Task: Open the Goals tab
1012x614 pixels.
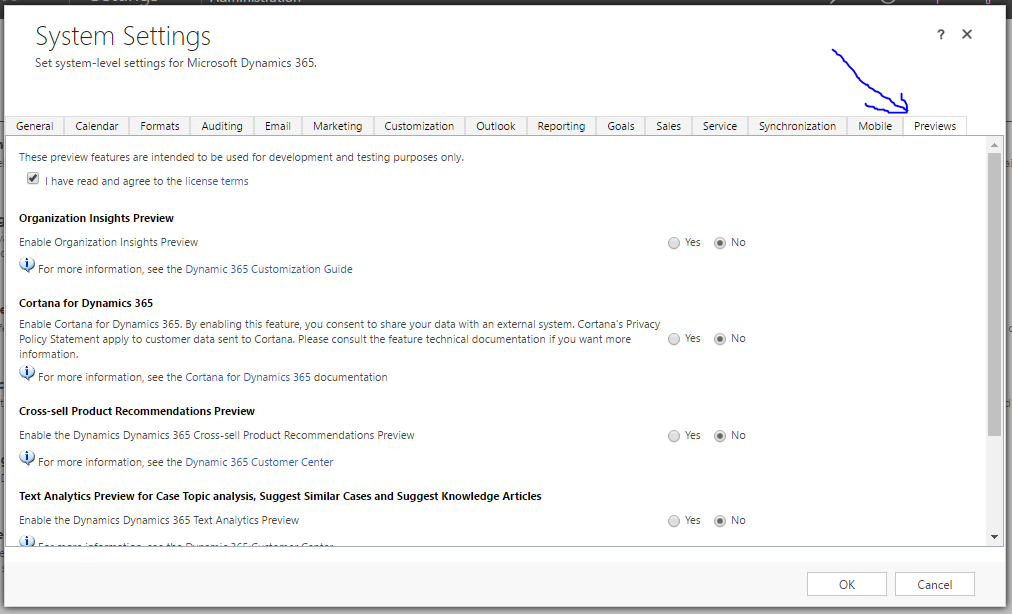Action: [621, 126]
